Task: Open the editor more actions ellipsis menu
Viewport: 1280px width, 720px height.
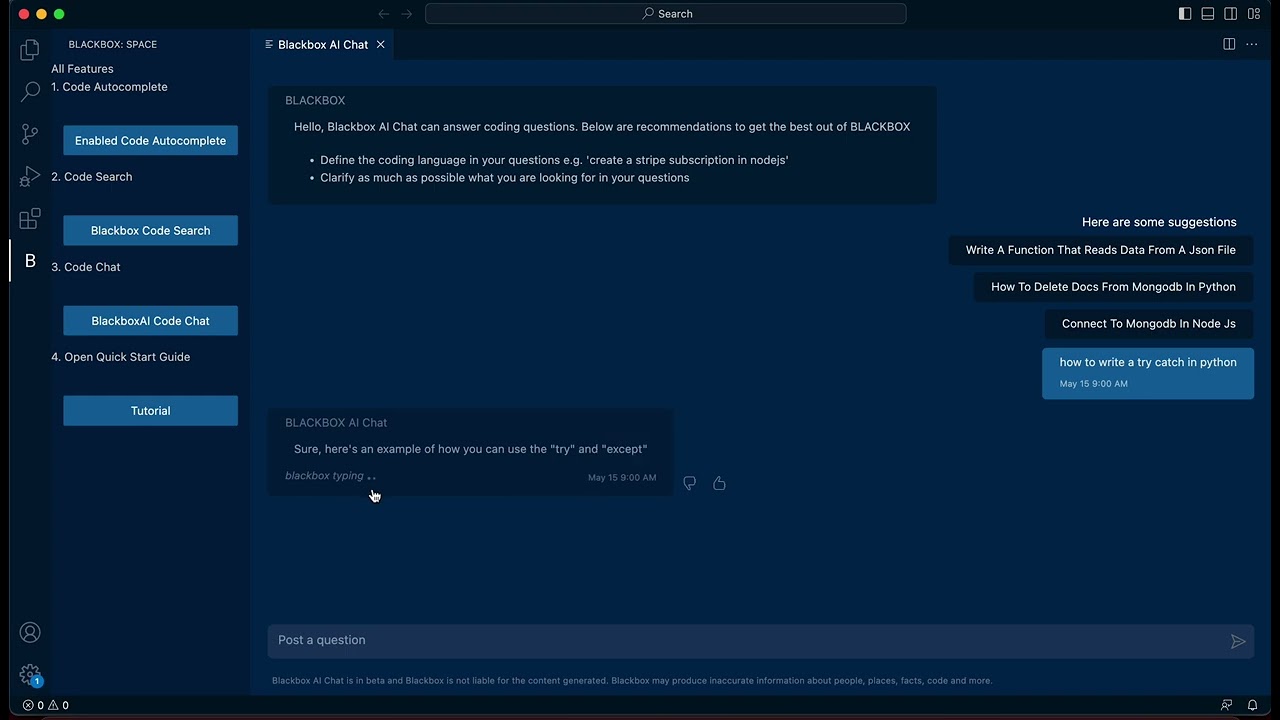Action: [1251, 44]
